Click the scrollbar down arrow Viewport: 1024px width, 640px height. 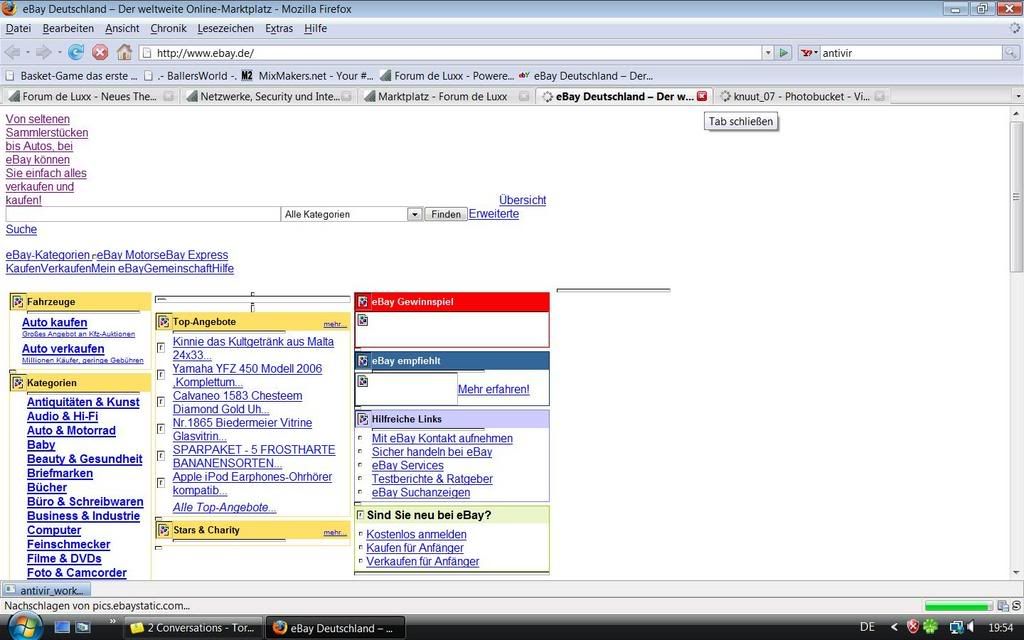point(1017,572)
